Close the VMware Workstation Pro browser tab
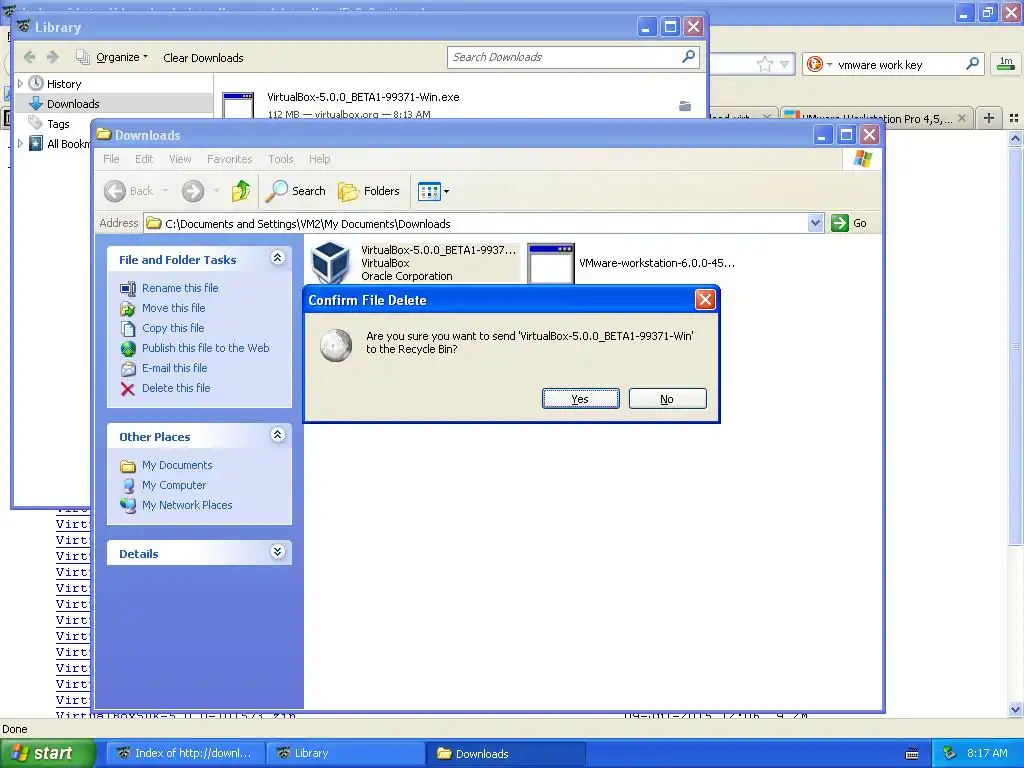 point(962,118)
